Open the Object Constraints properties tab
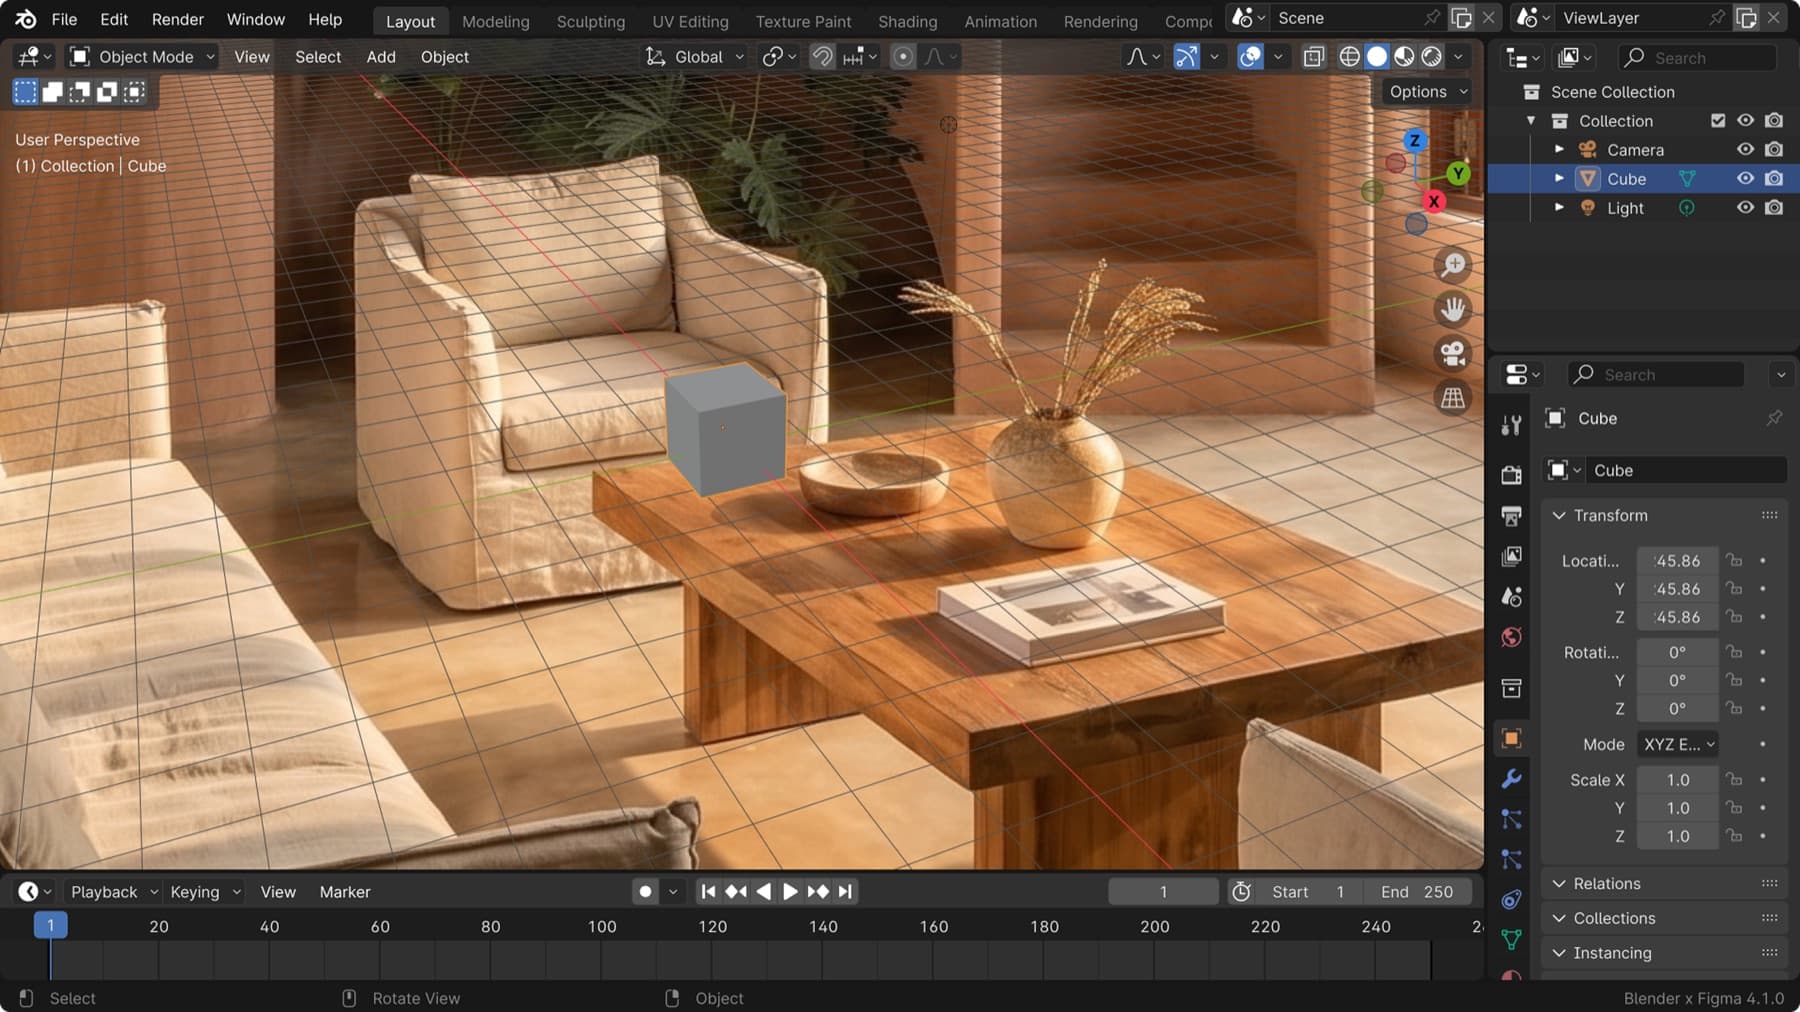Screen dimensions: 1800x1012 pos(1511,899)
